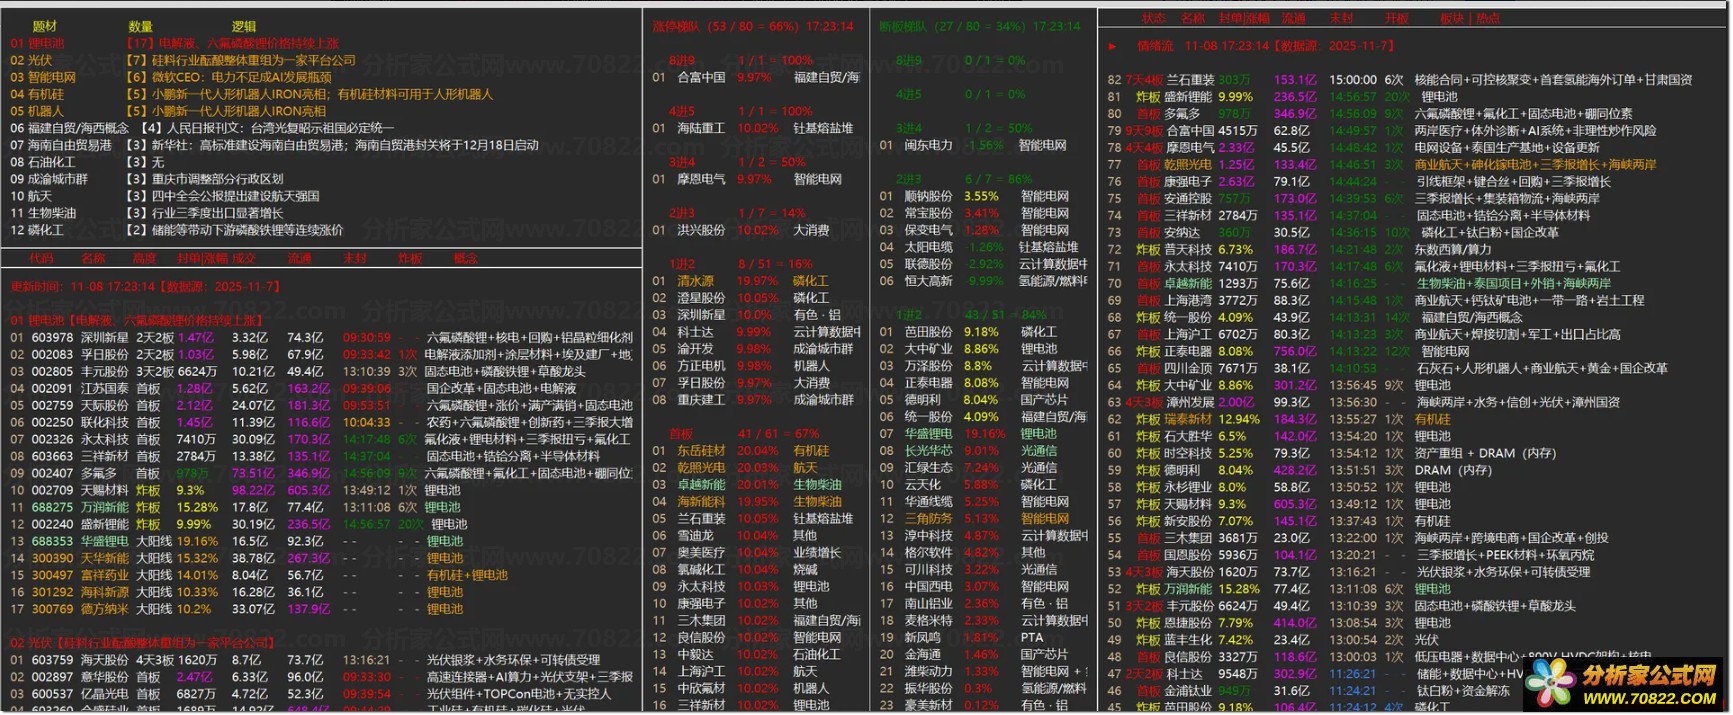Click the 开板 column header
The width and height of the screenshot is (1733, 715).
pos(1396,19)
